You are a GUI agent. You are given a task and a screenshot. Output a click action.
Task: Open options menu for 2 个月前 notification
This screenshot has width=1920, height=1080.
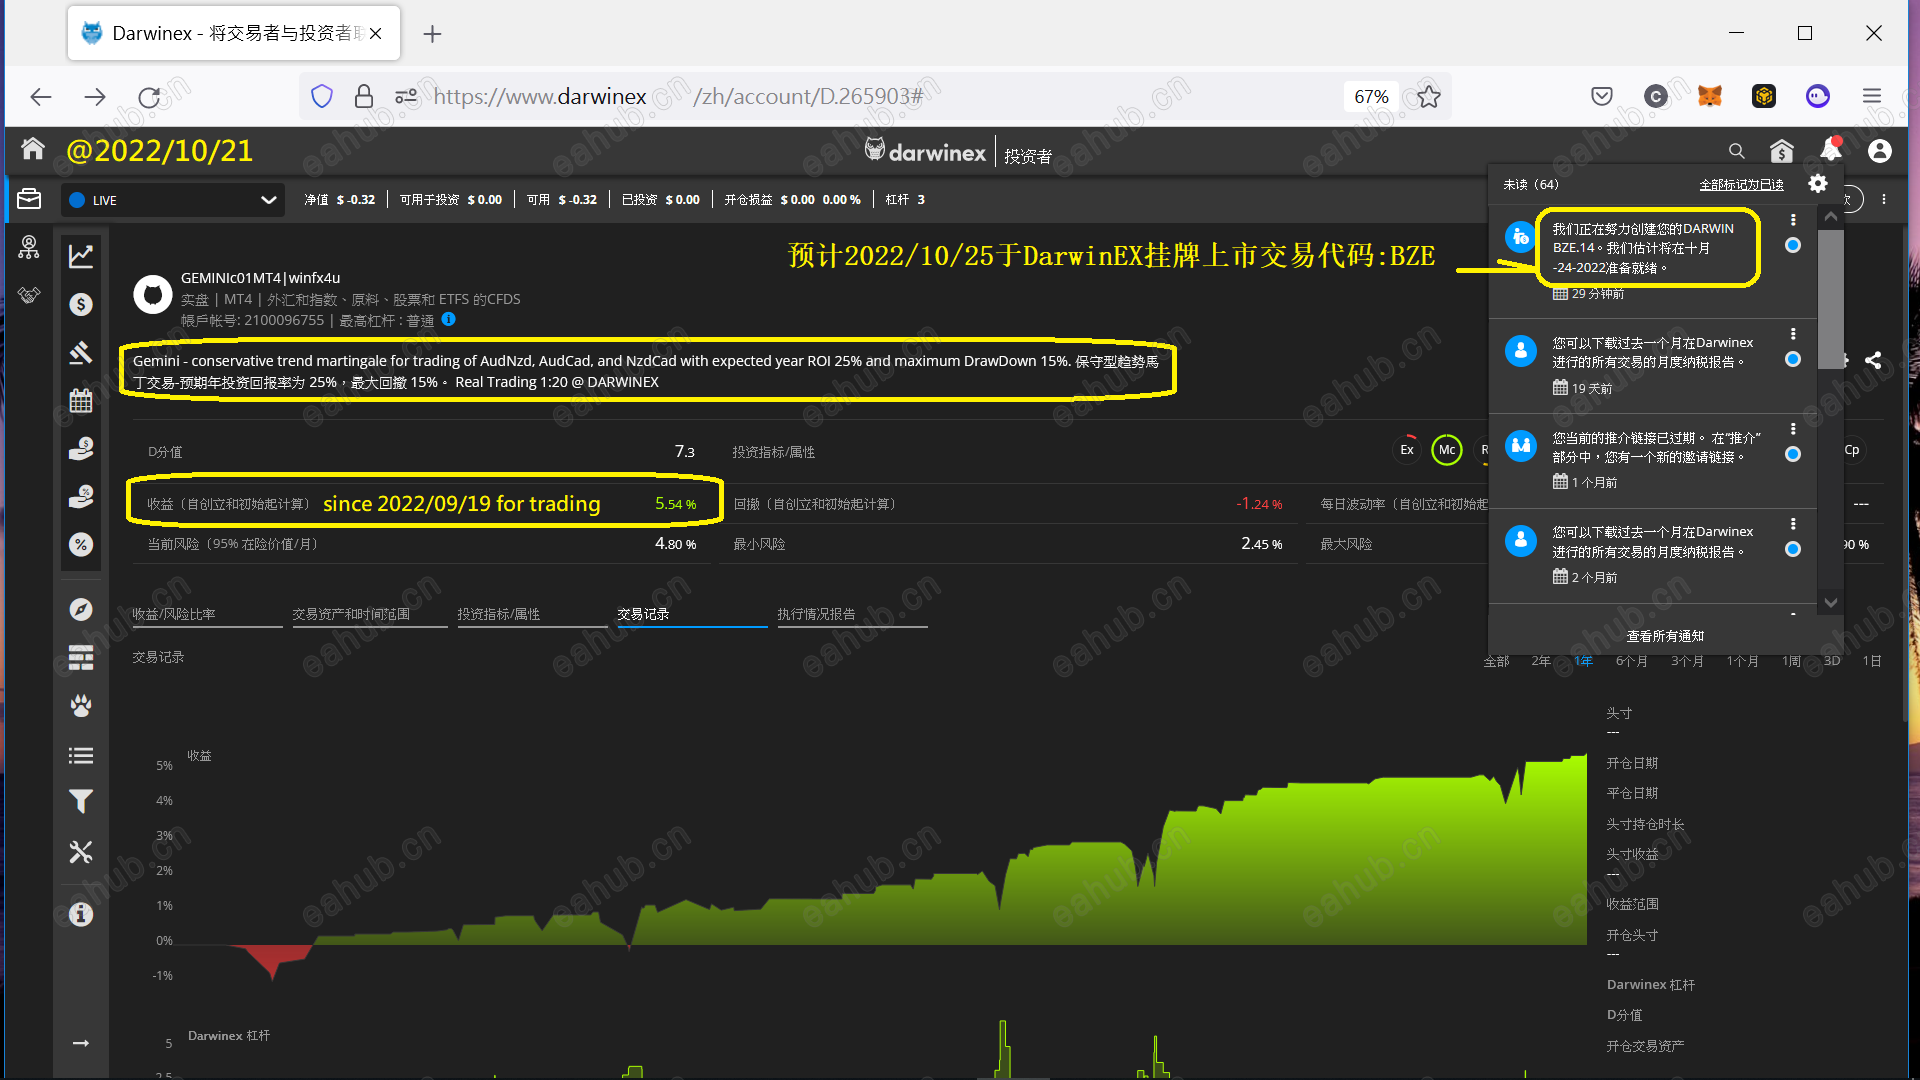click(1793, 524)
